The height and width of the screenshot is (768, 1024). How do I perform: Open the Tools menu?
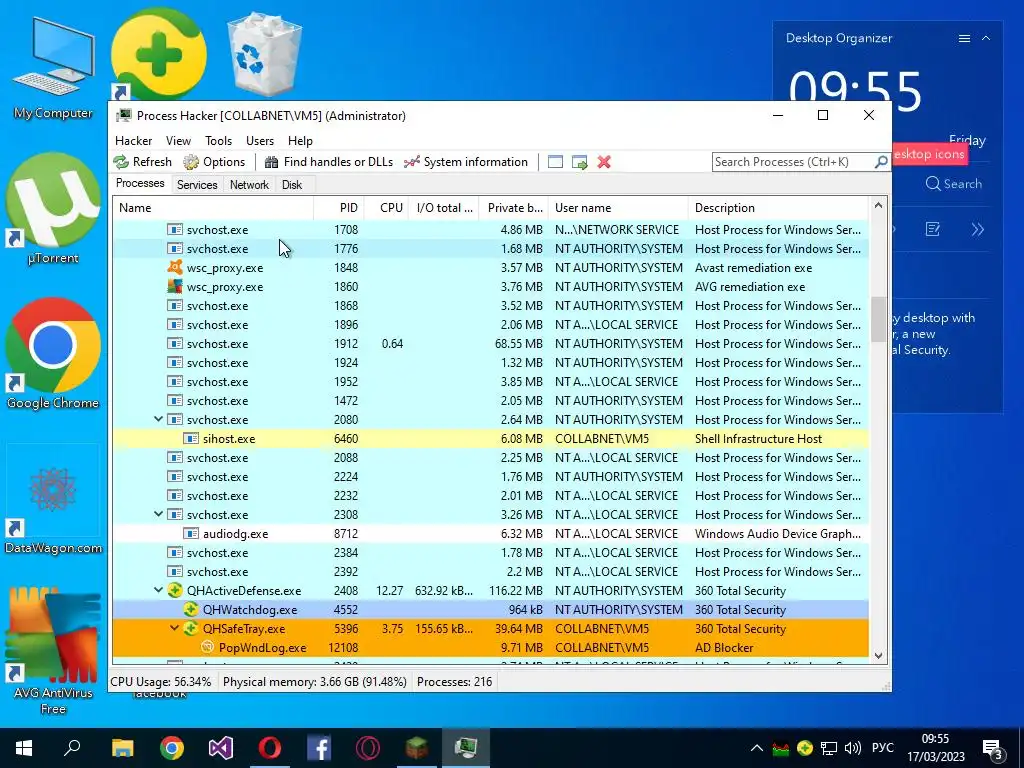click(x=218, y=140)
